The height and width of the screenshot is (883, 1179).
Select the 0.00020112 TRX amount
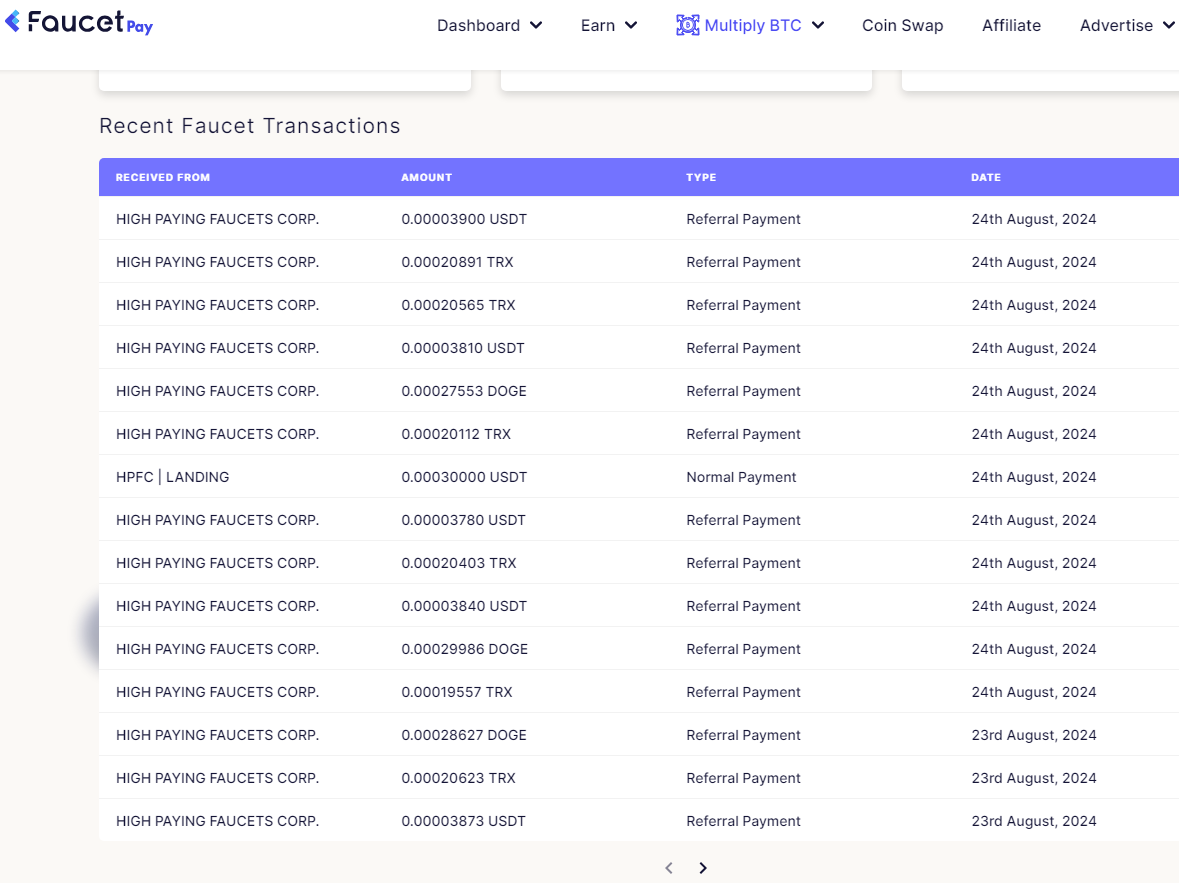[x=456, y=434]
